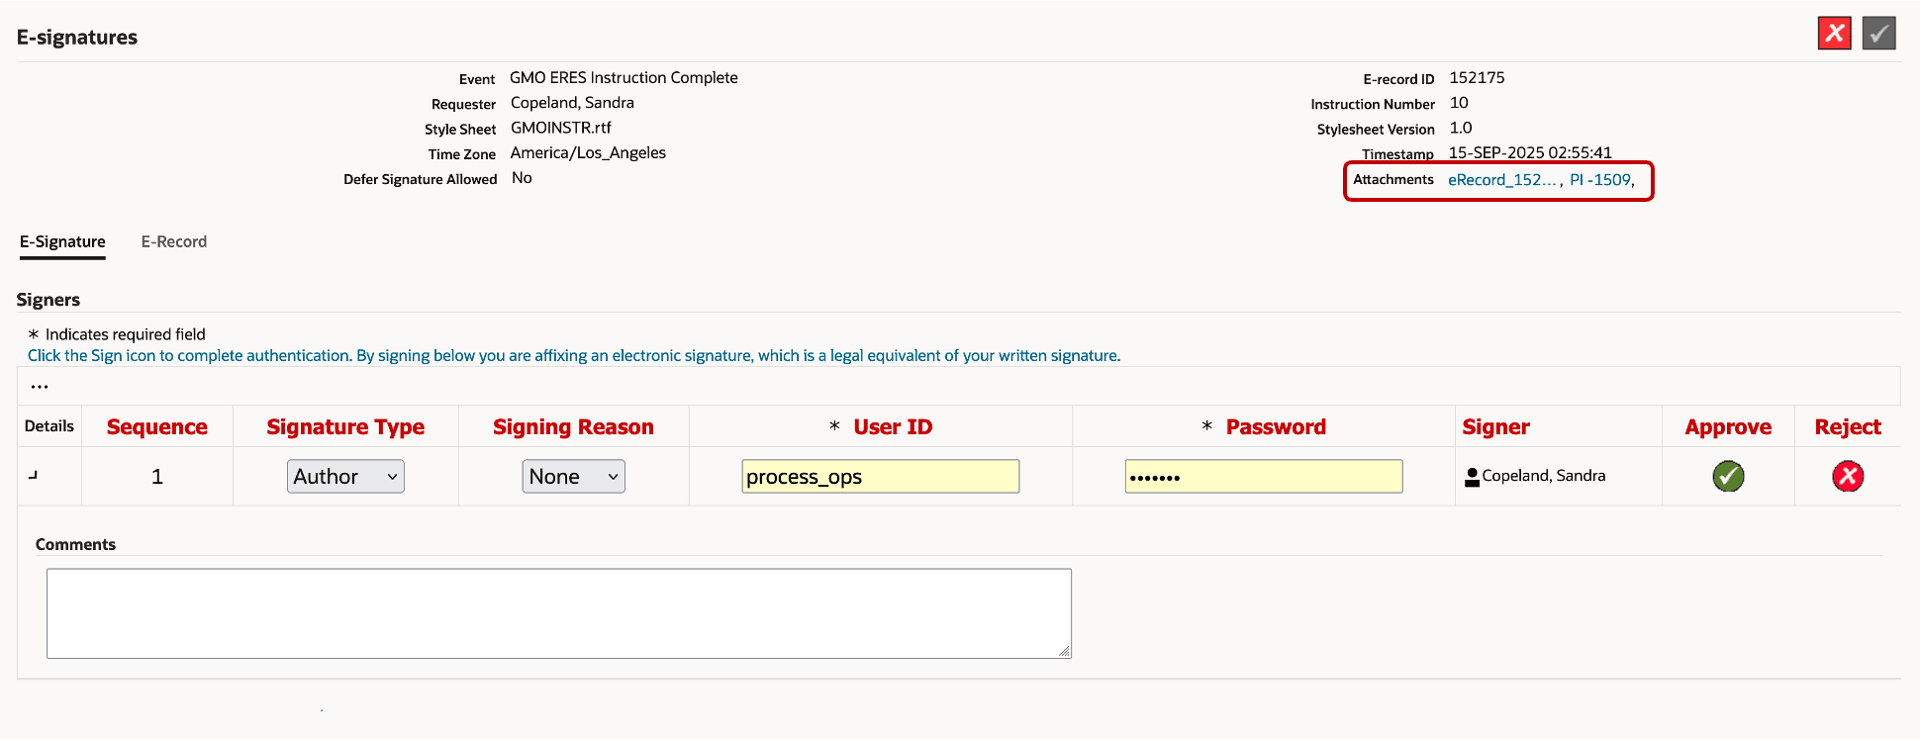Open the Signature Type dropdown
1920x740 pixels.
[345, 476]
